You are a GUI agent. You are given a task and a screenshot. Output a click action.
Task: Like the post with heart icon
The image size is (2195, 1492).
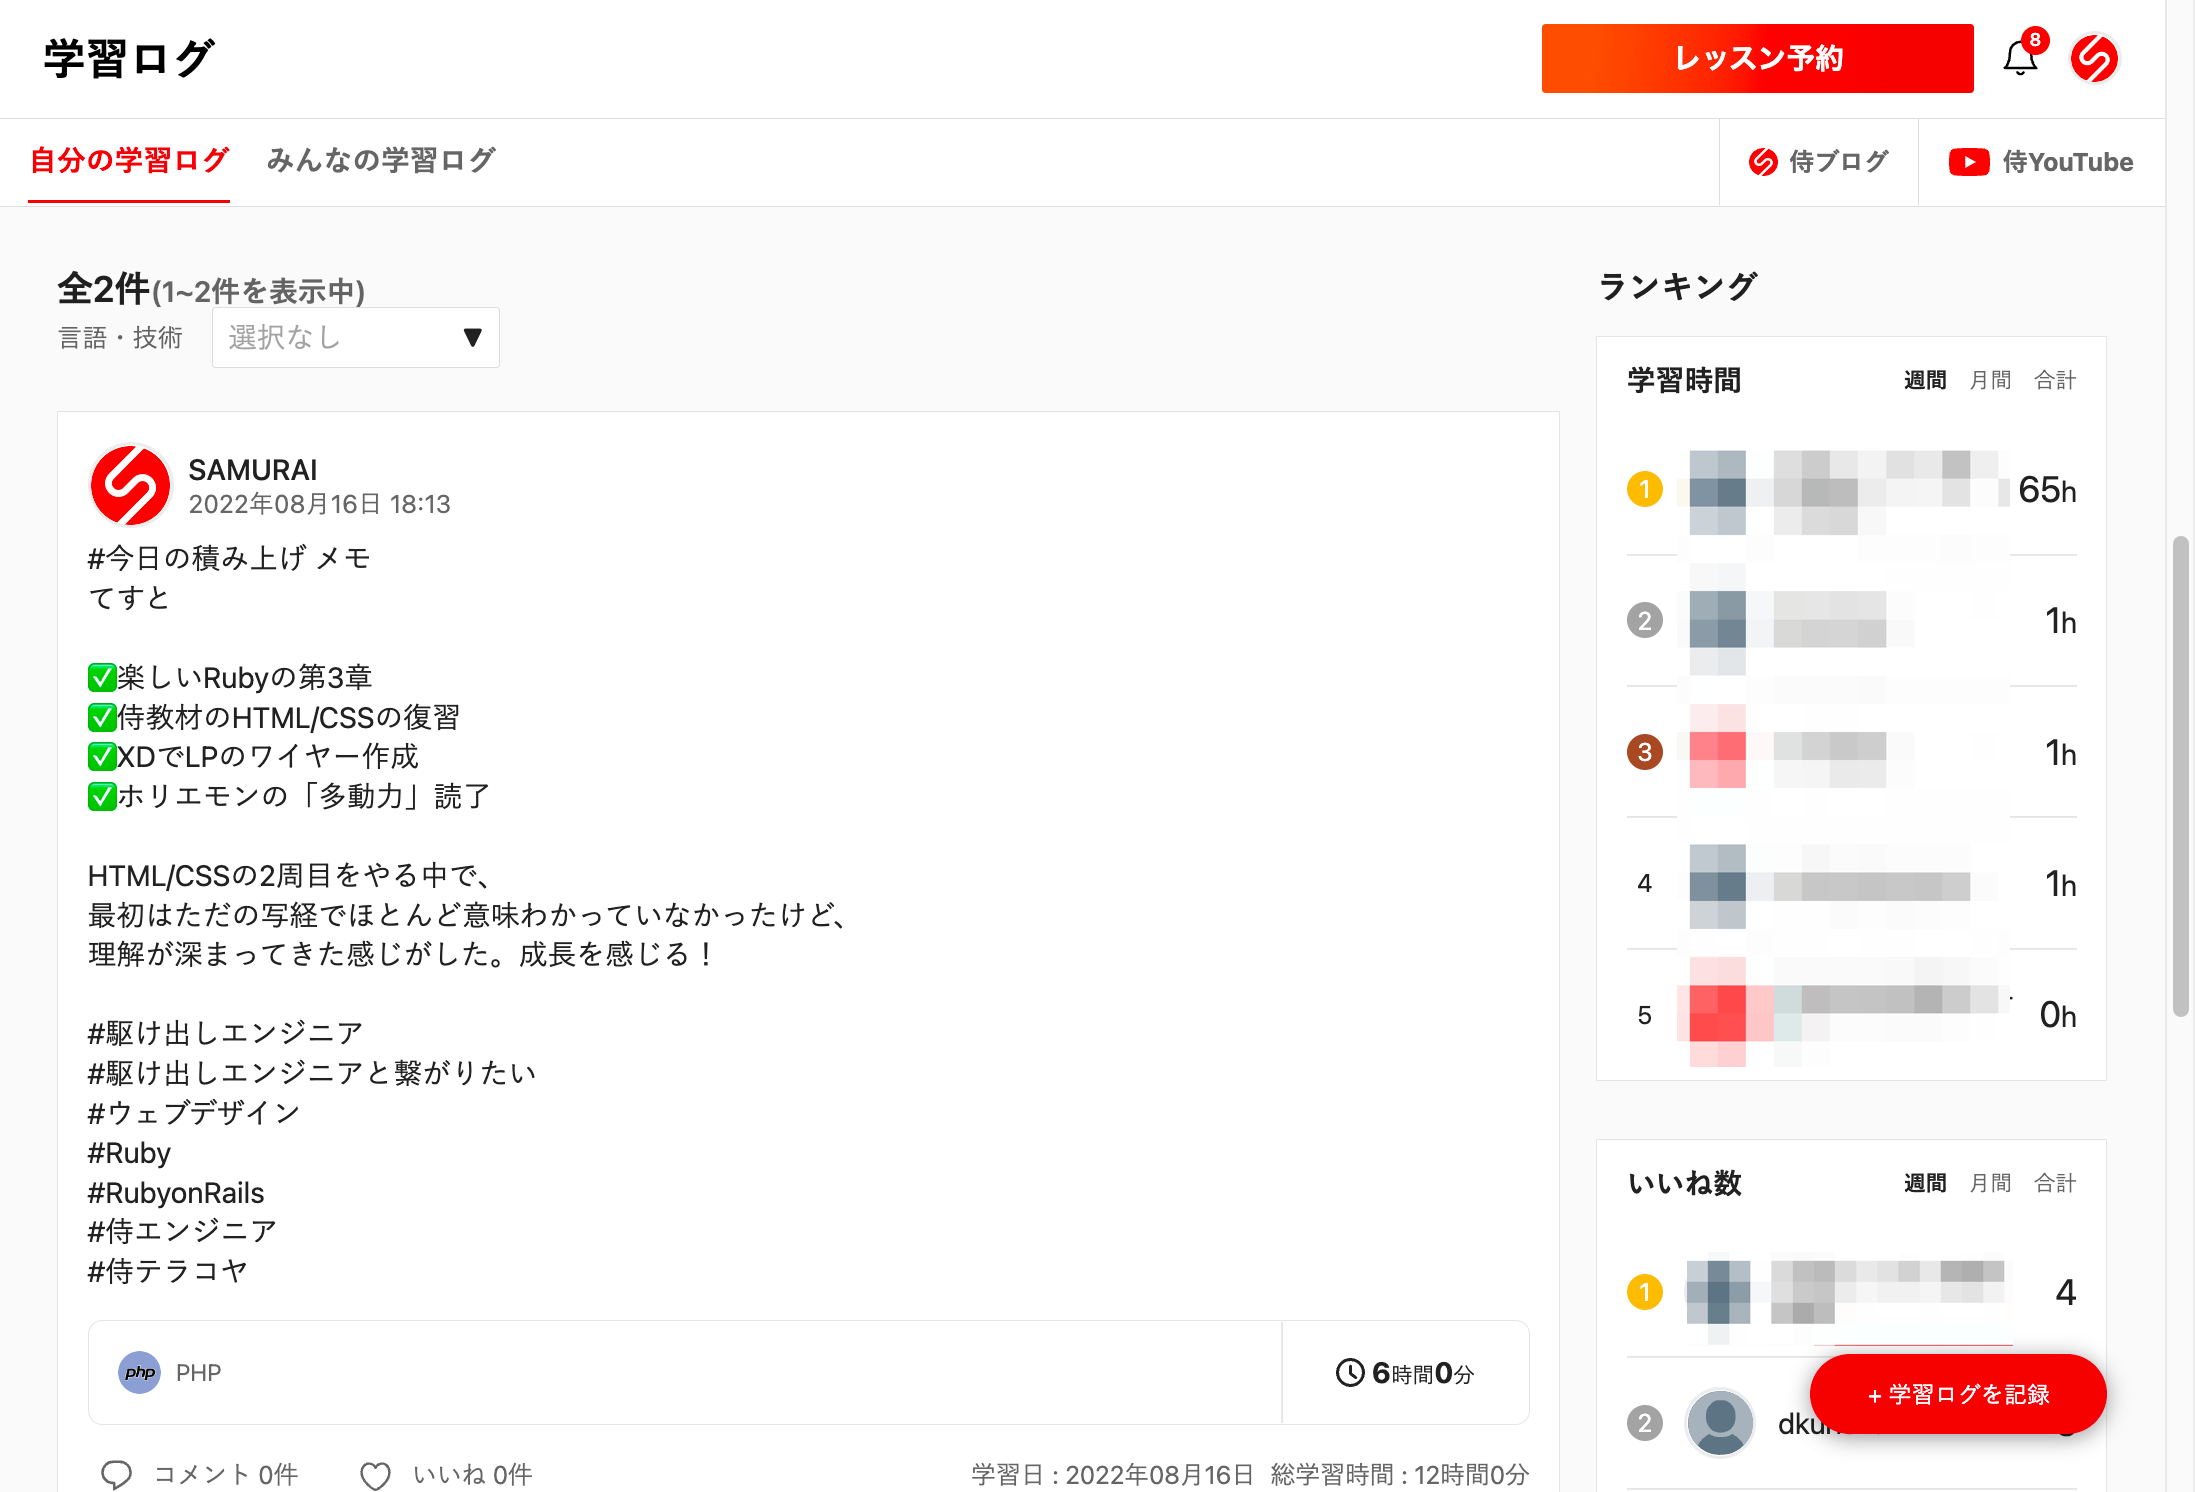(375, 1475)
